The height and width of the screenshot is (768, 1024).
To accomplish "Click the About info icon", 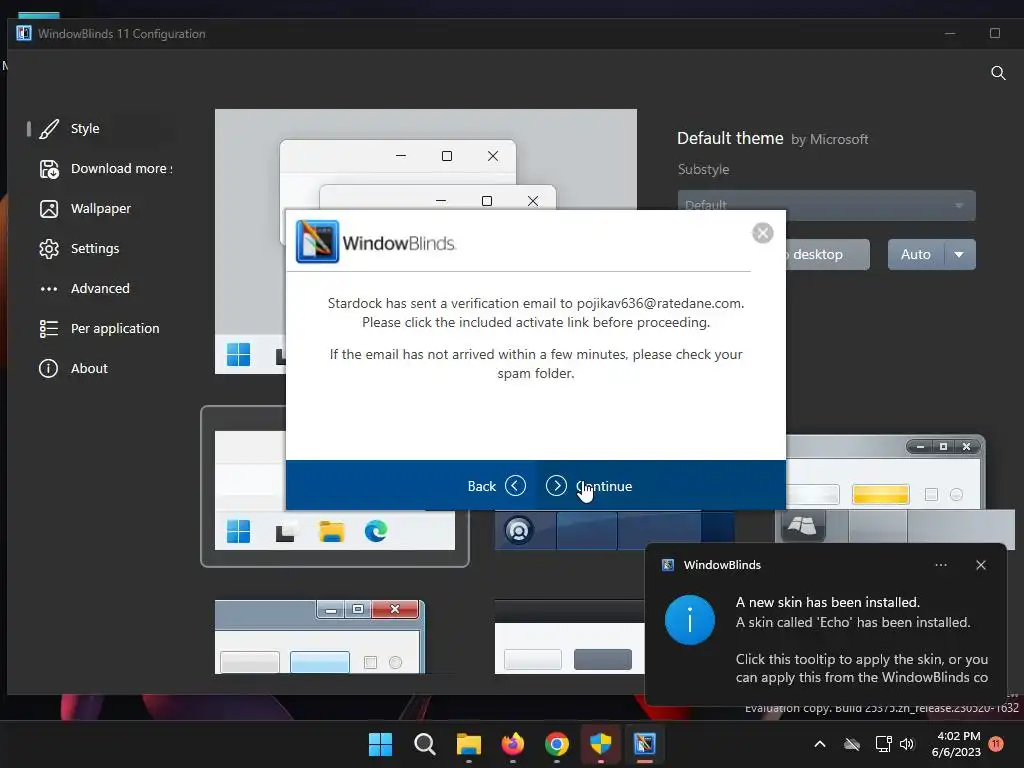I will [x=48, y=368].
